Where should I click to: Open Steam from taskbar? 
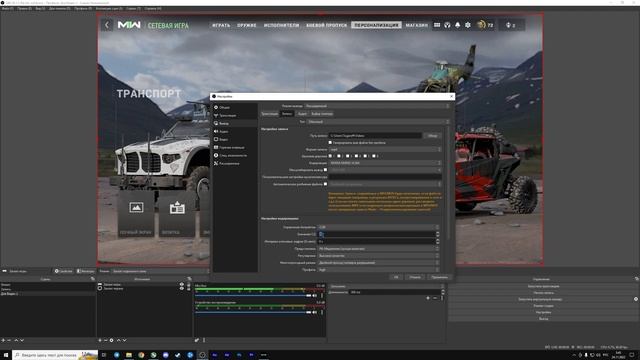[x=178, y=355]
